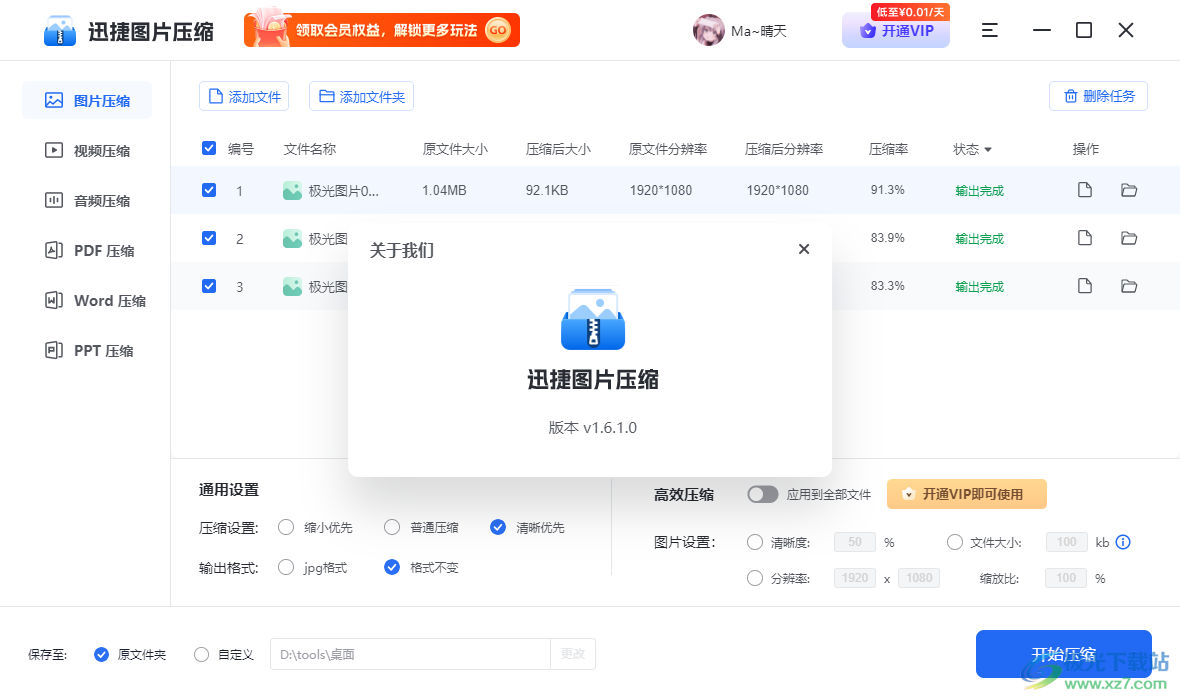Select 分辨率 image setting radio
This screenshot has width=1180, height=700.
[755, 578]
